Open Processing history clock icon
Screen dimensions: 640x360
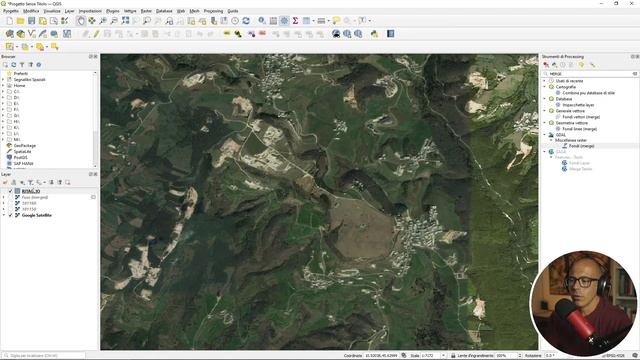pyautogui.click(x=563, y=65)
